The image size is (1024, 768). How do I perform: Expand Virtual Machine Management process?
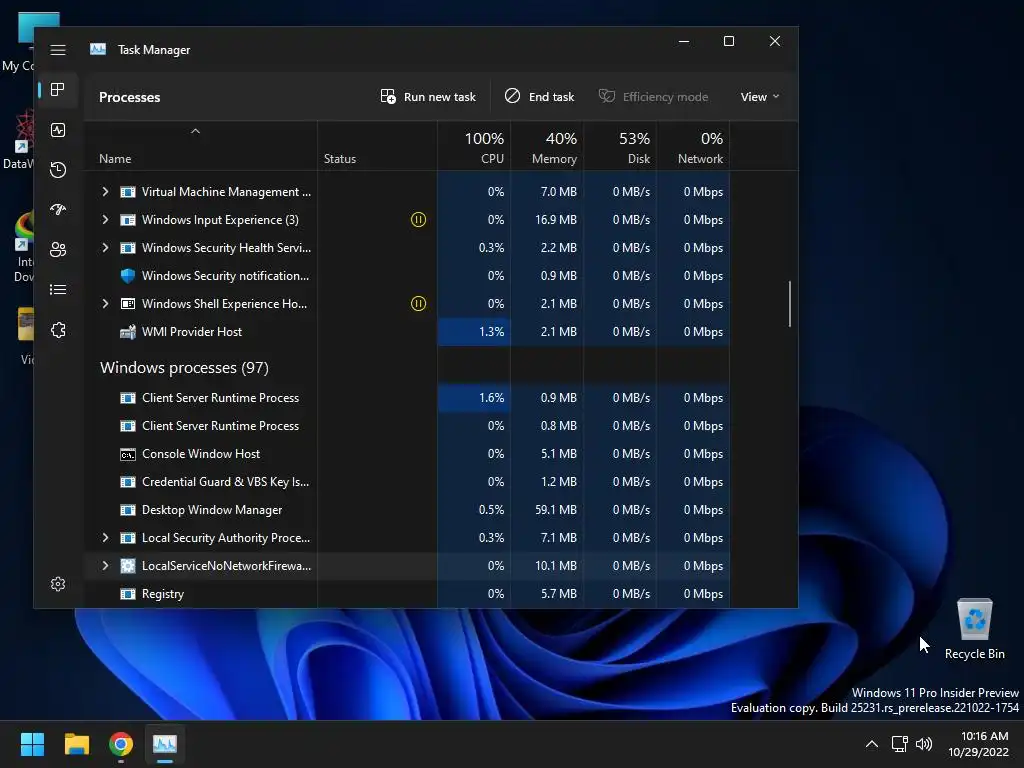point(105,191)
